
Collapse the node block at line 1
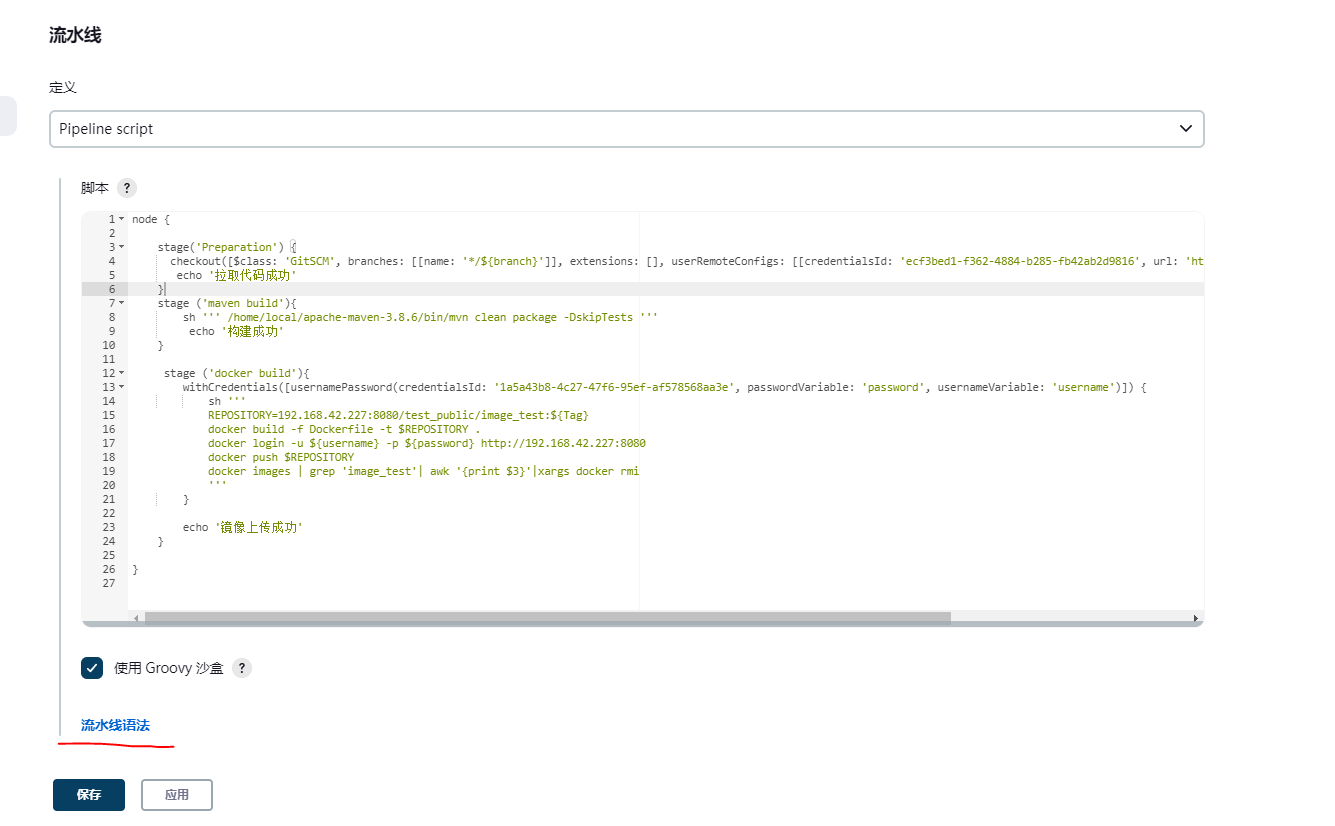122,219
